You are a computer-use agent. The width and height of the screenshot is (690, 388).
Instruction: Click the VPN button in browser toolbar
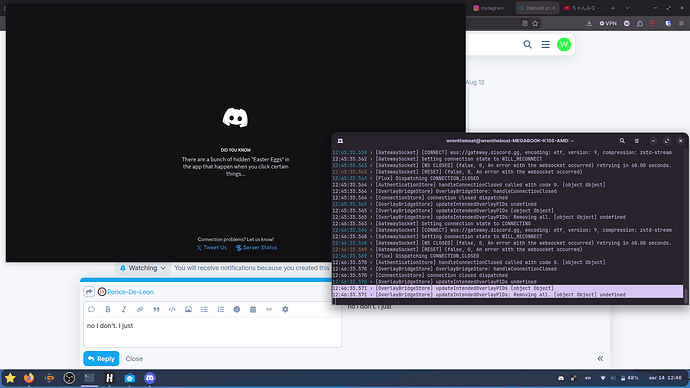pyautogui.click(x=608, y=23)
